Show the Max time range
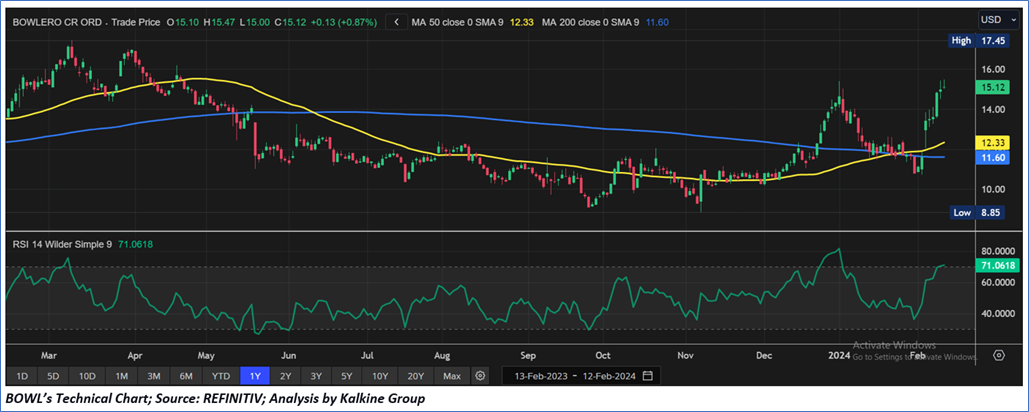Screen dimensions: 1029x412 coord(451,376)
